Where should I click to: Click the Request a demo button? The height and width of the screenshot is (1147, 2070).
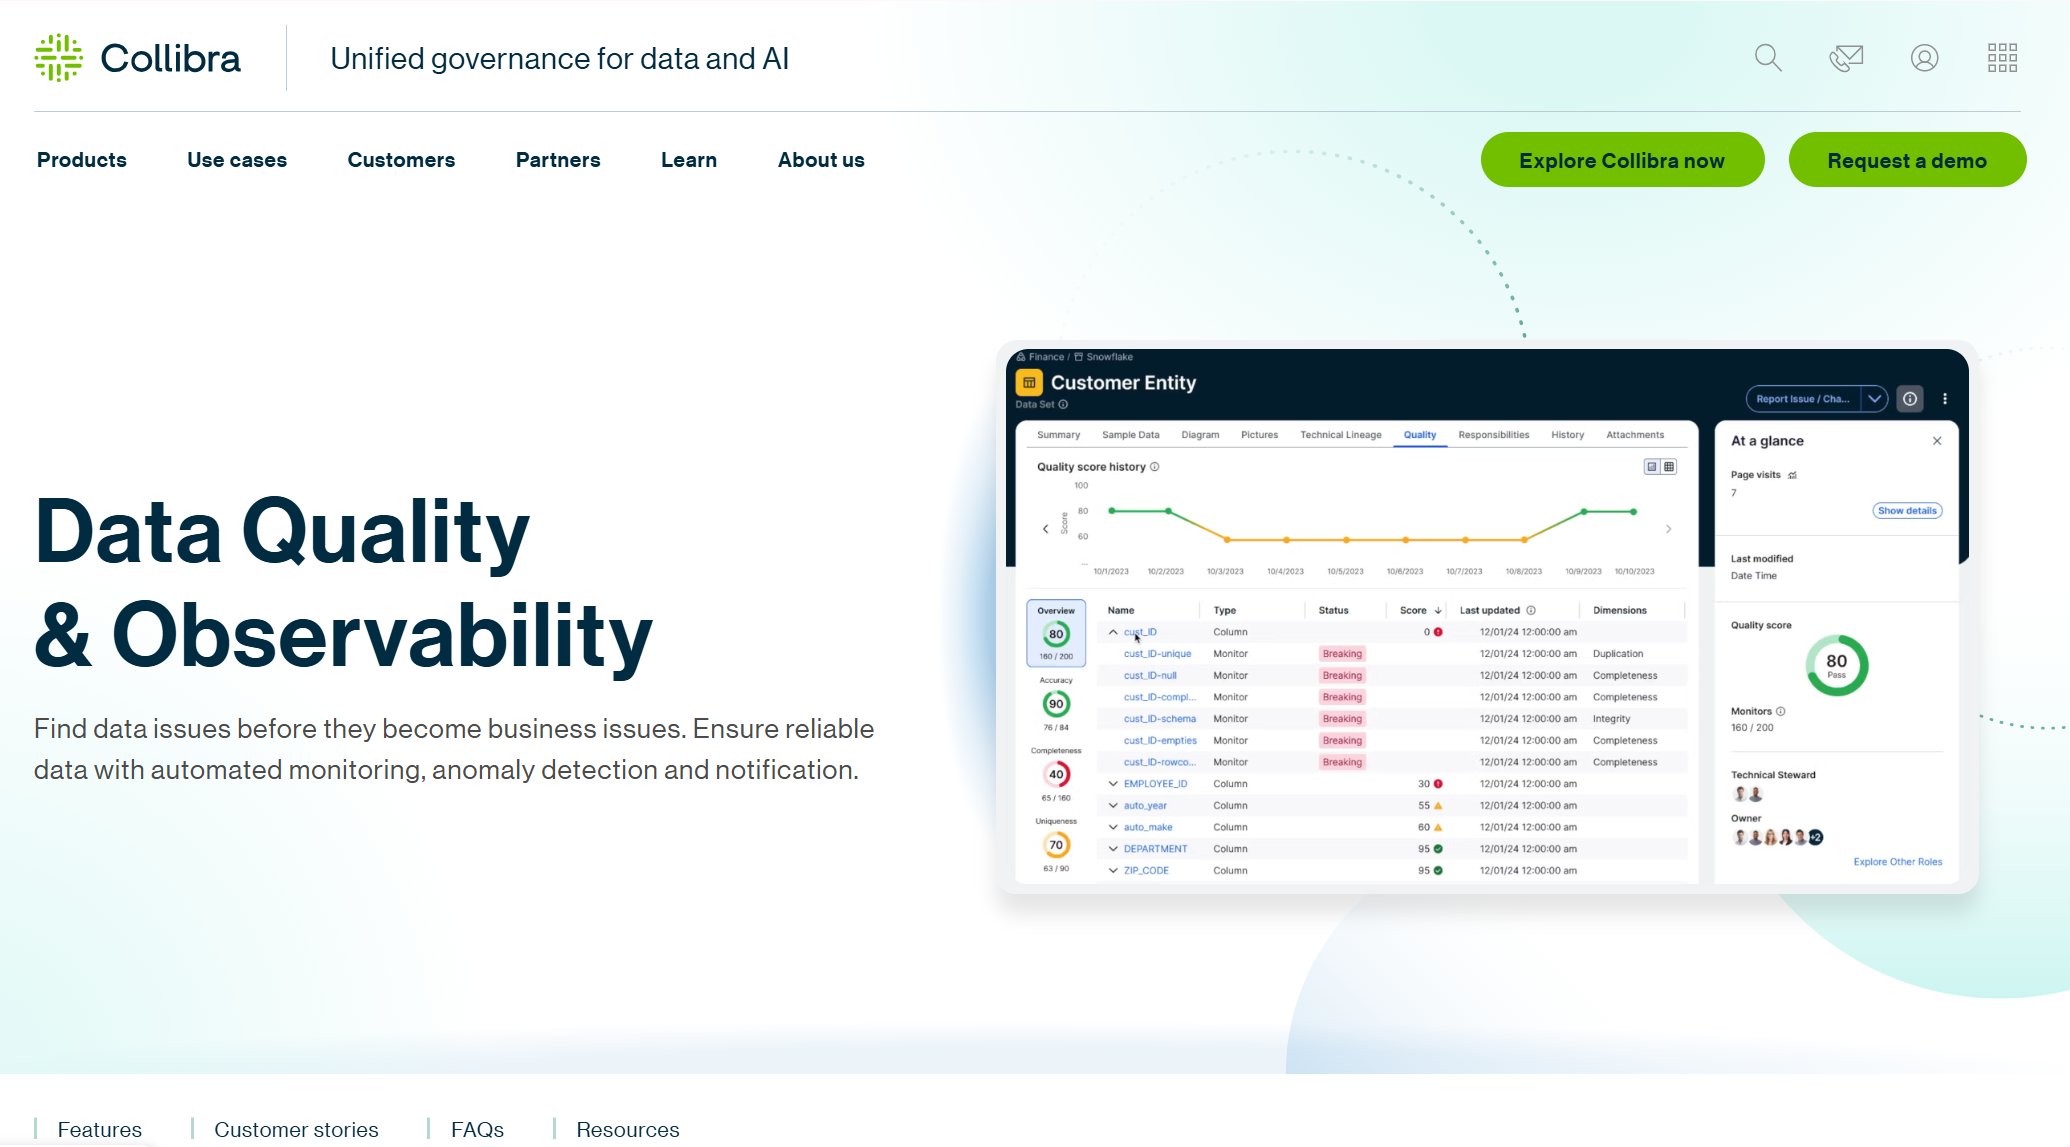(x=1906, y=160)
